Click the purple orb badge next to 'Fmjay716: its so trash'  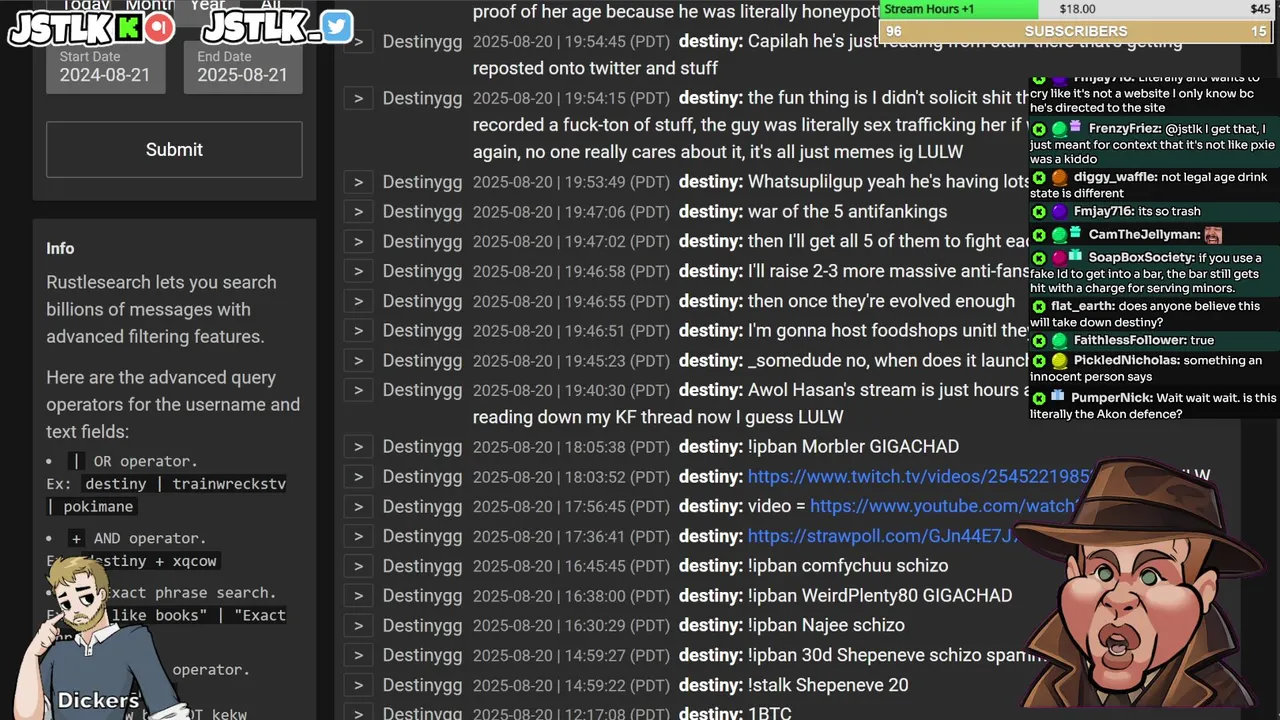(x=1059, y=211)
